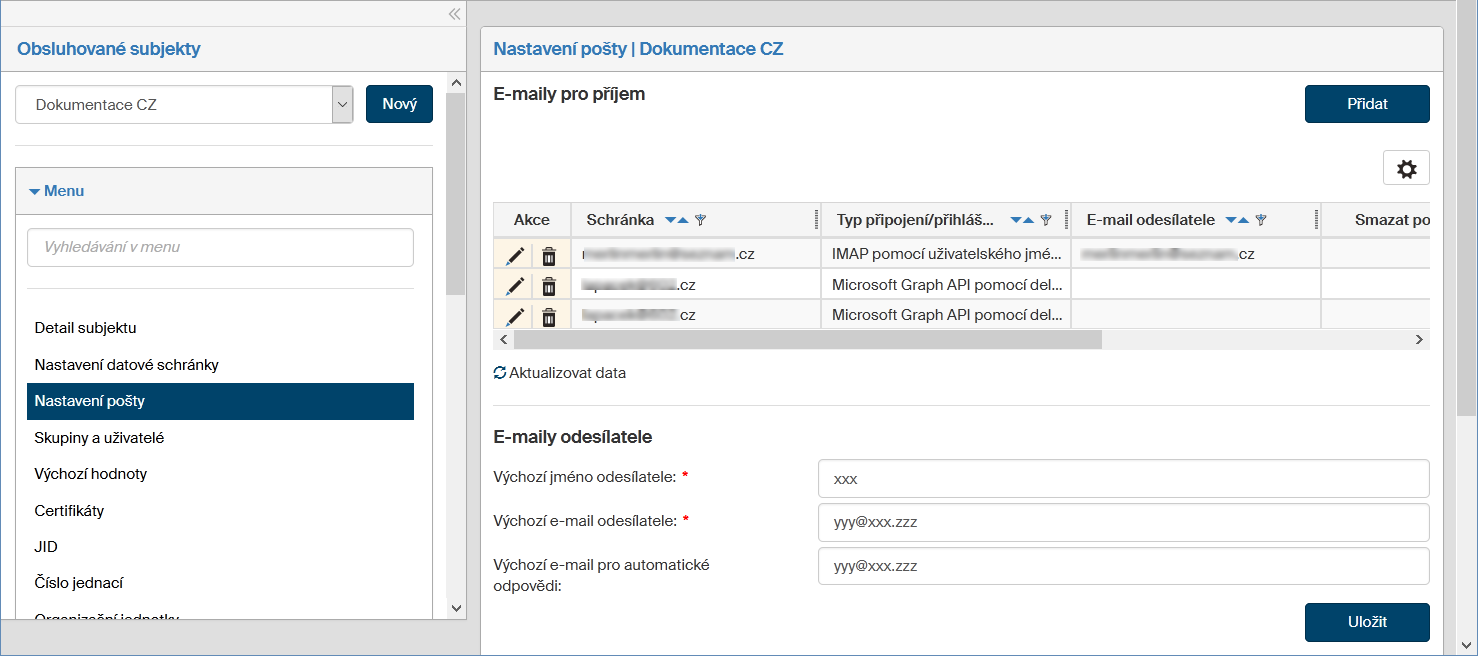
Task: Open filter for the Schránka column
Action: (x=701, y=220)
